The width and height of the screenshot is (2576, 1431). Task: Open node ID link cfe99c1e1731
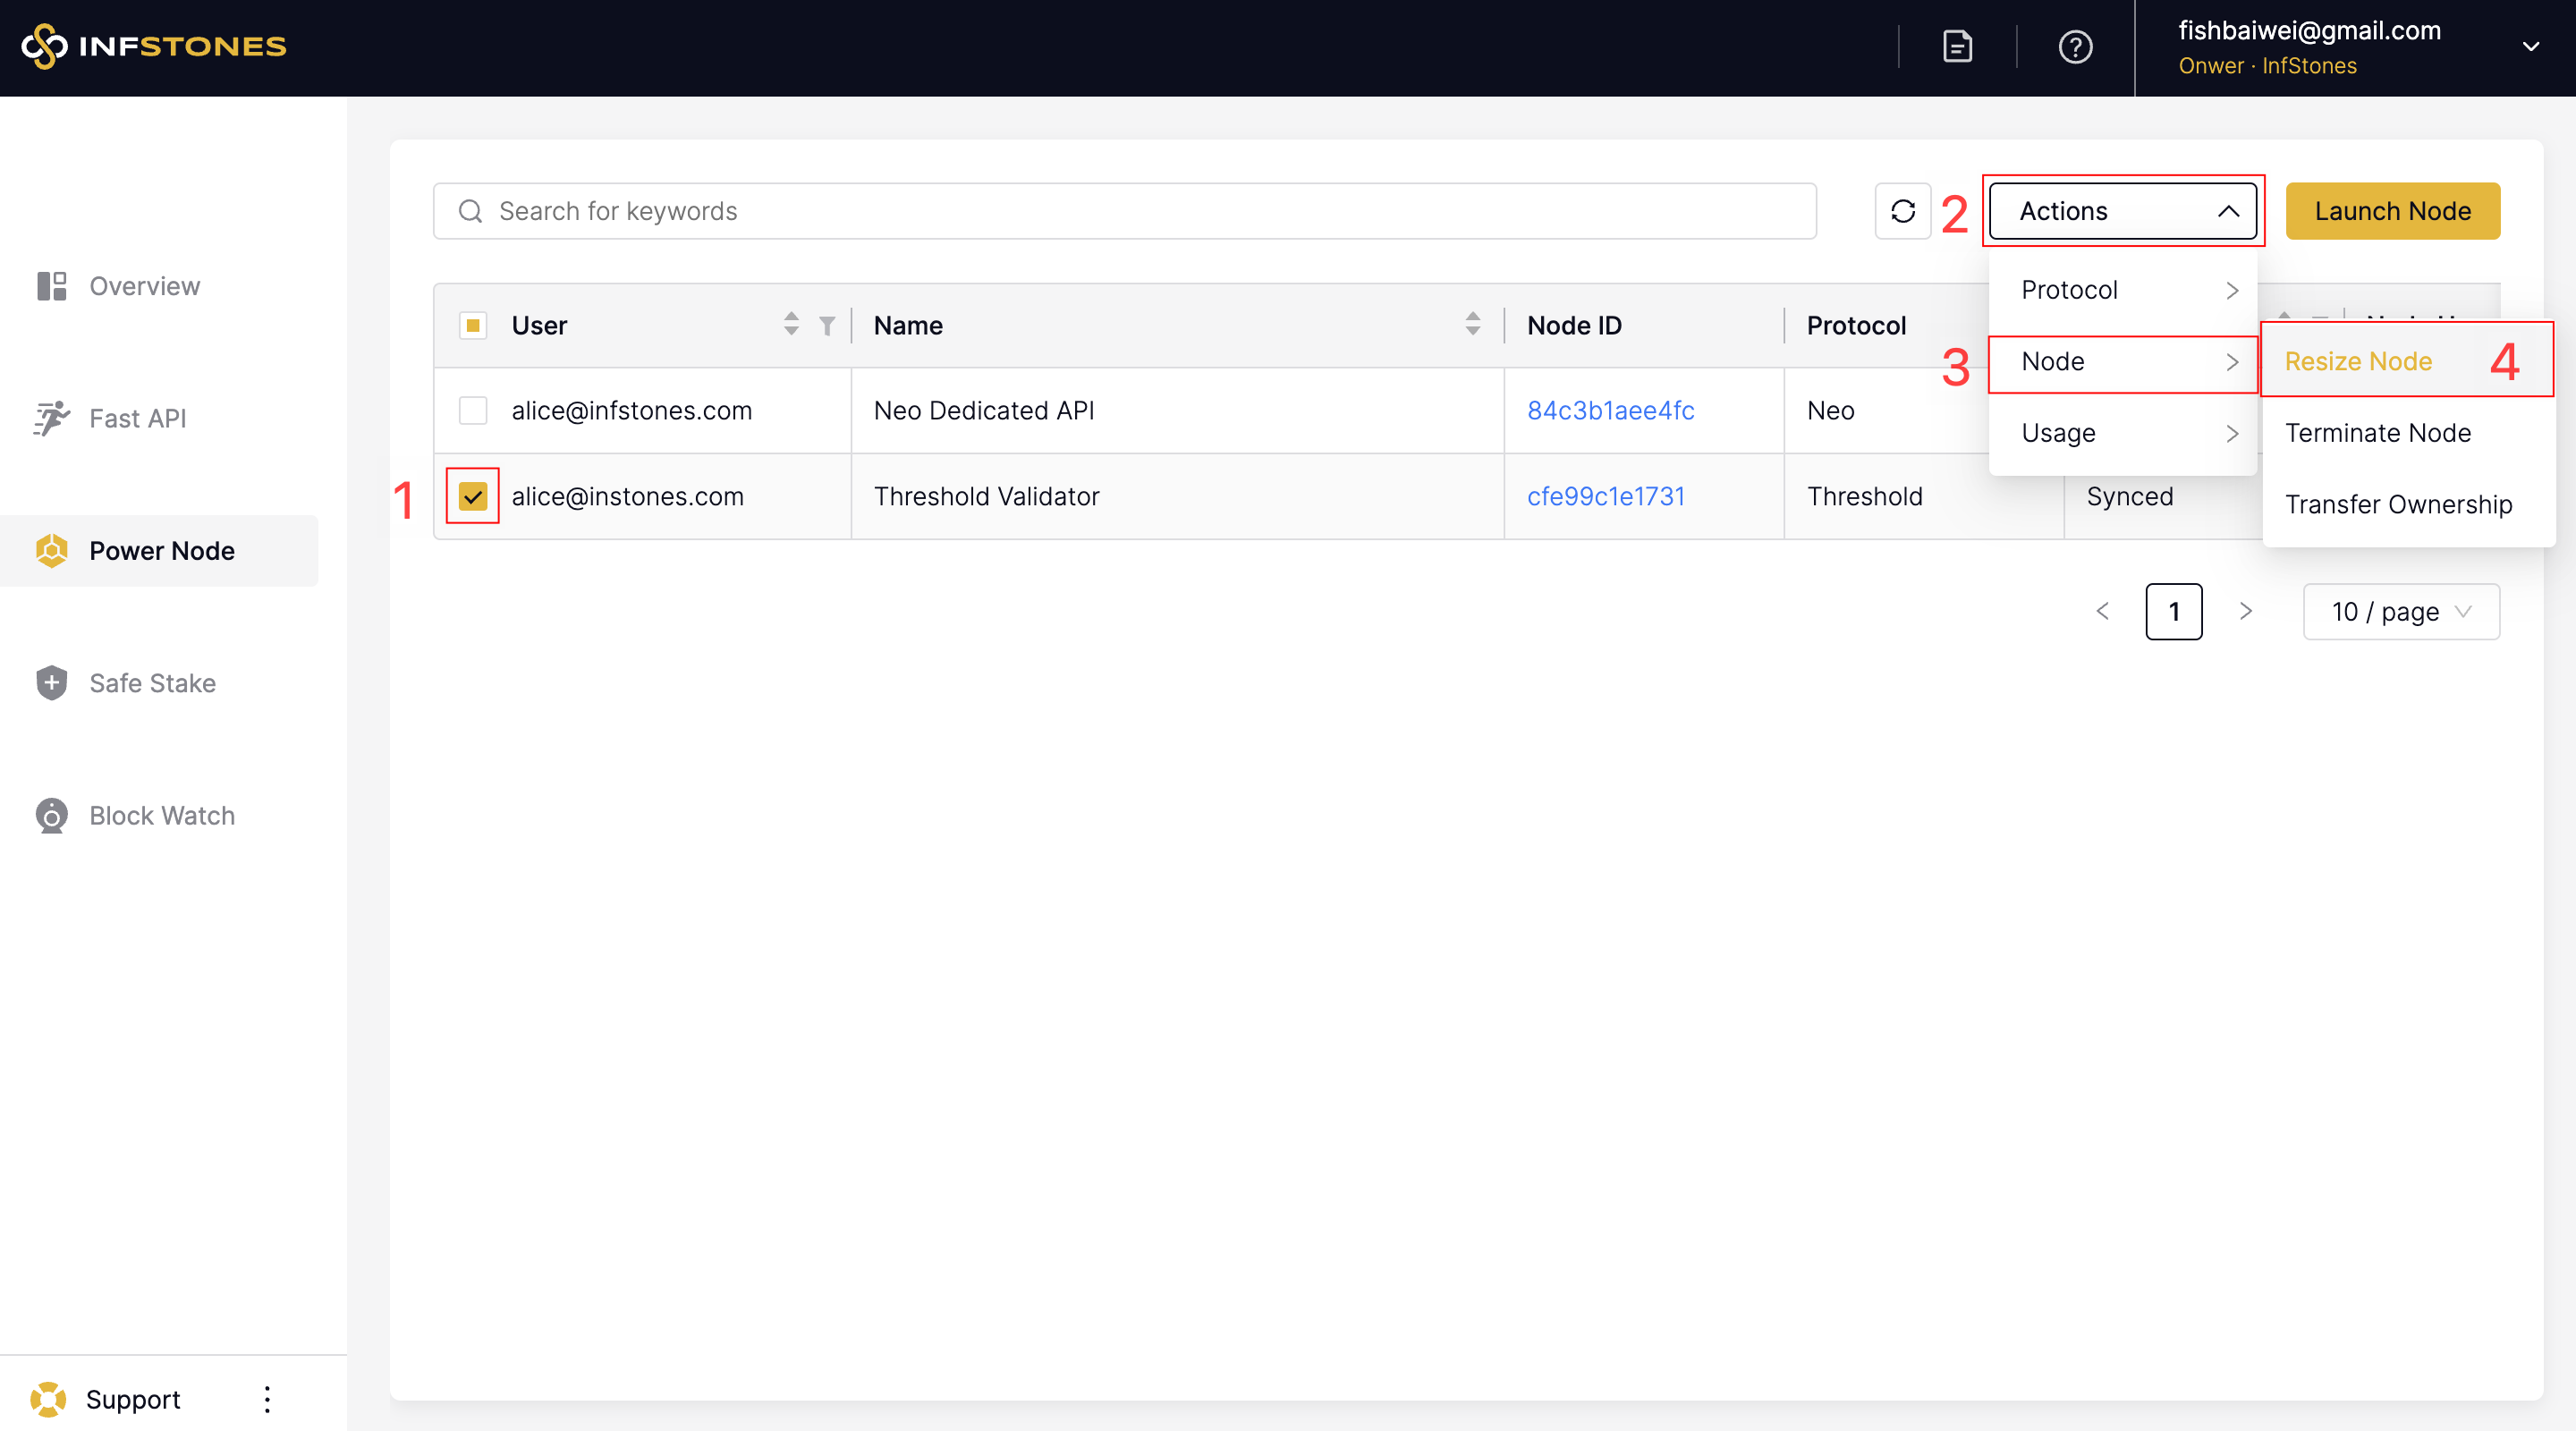(1605, 496)
